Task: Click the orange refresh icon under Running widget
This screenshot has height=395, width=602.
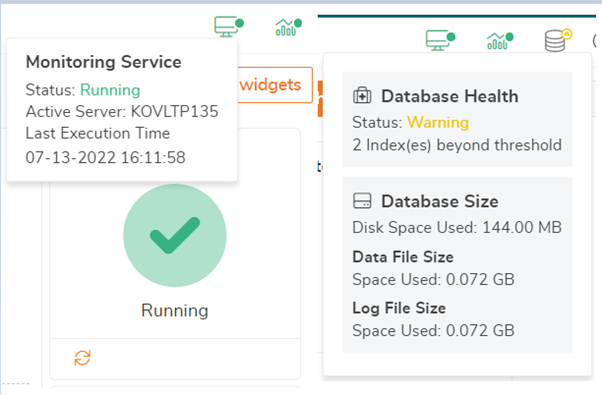Action: point(83,358)
